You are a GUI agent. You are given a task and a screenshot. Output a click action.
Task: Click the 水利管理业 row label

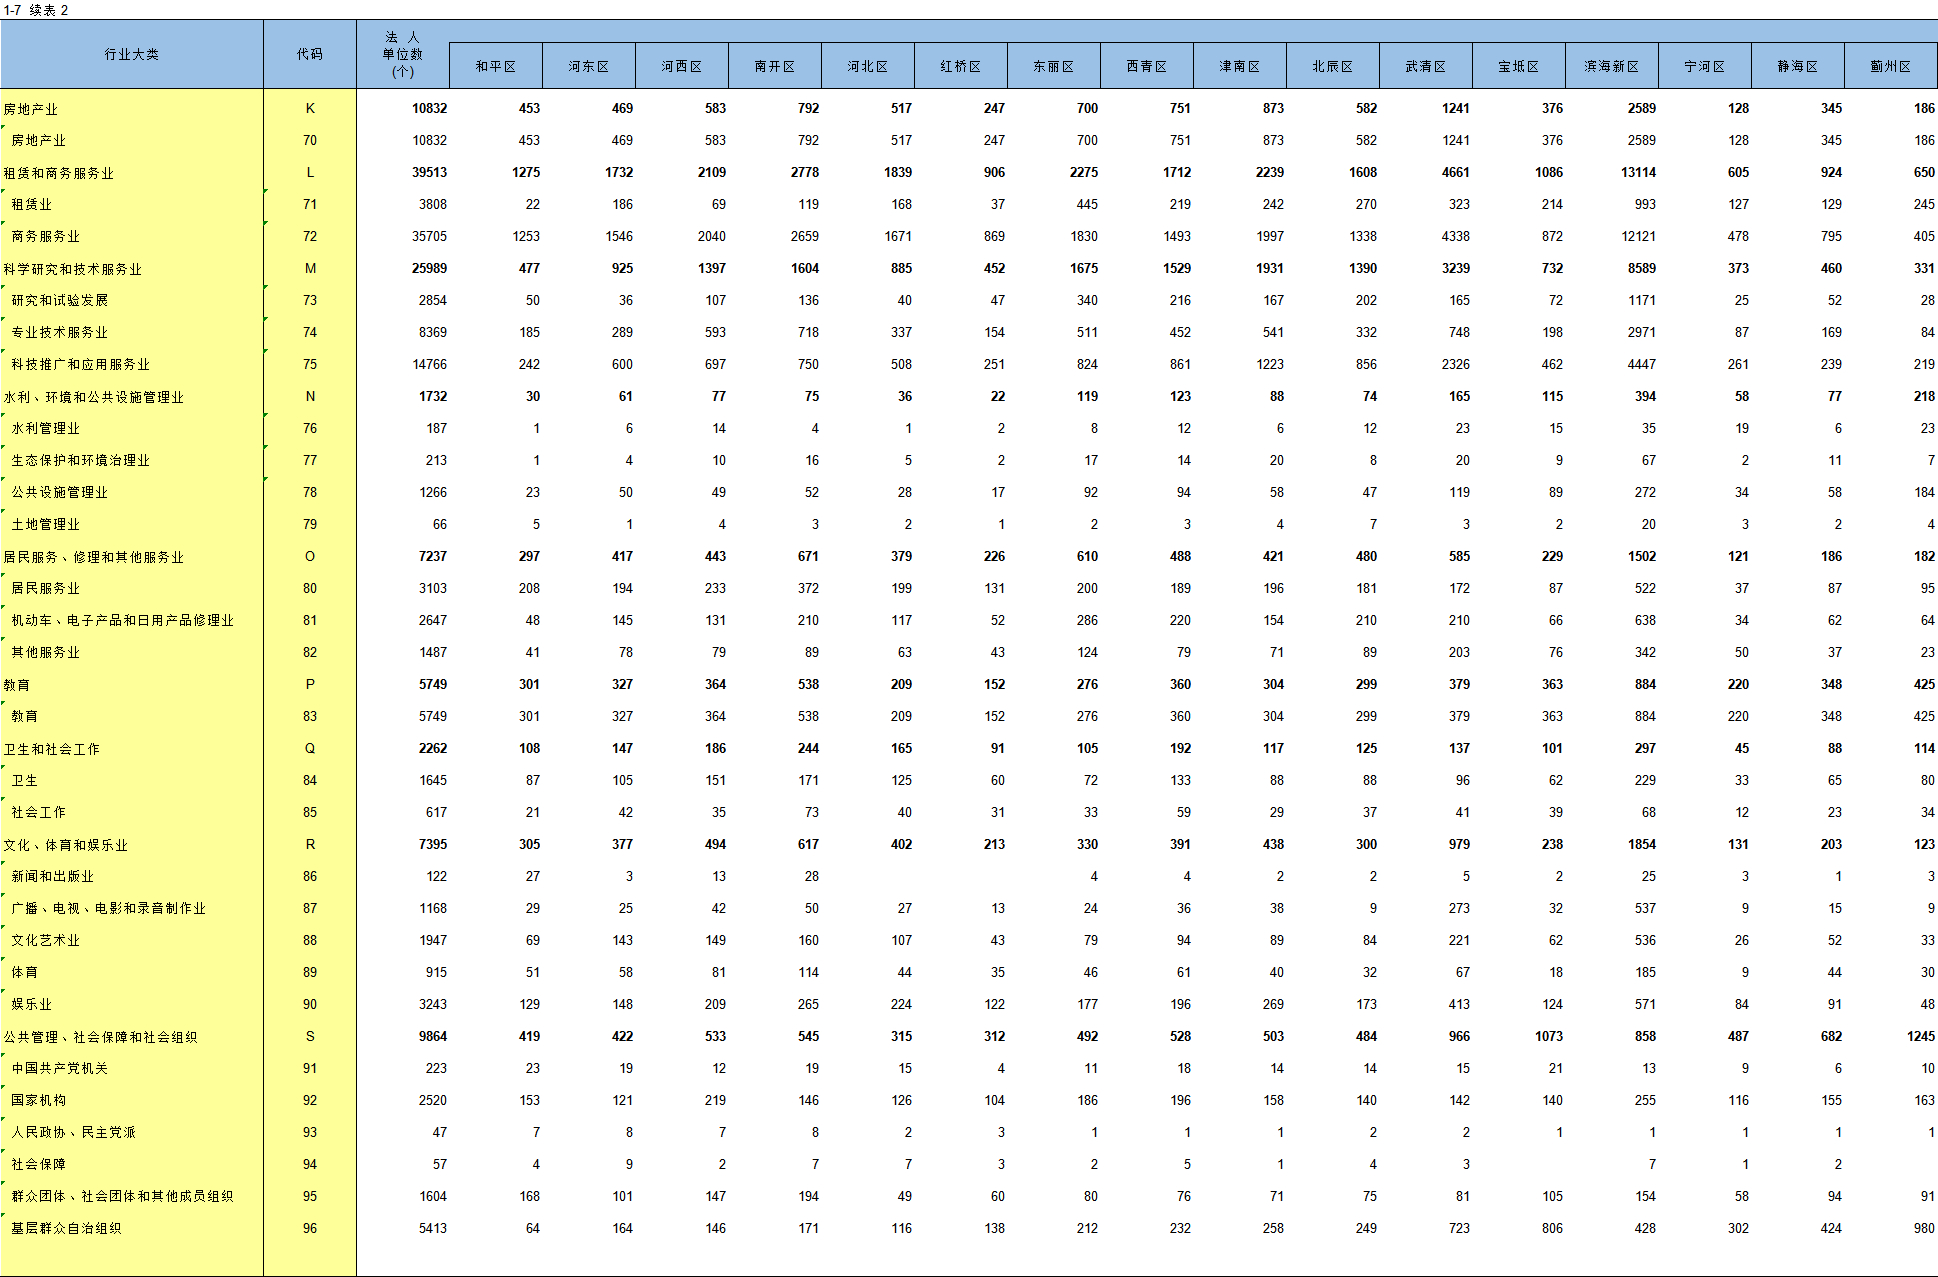coord(45,428)
